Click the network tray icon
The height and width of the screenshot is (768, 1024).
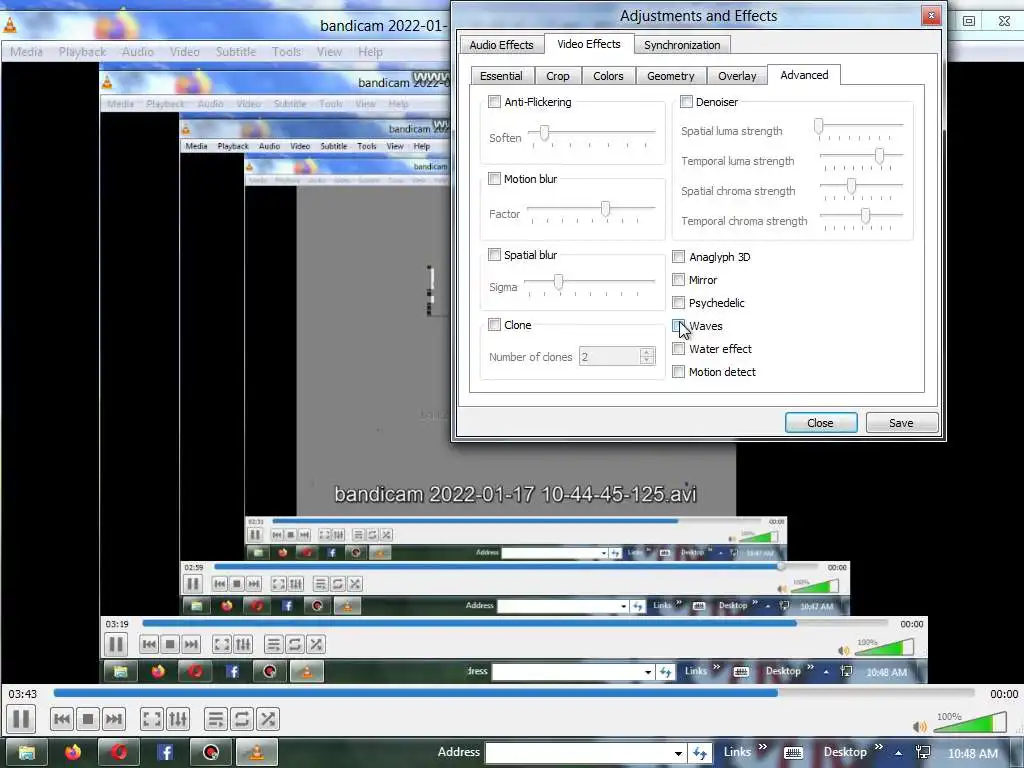[x=923, y=753]
